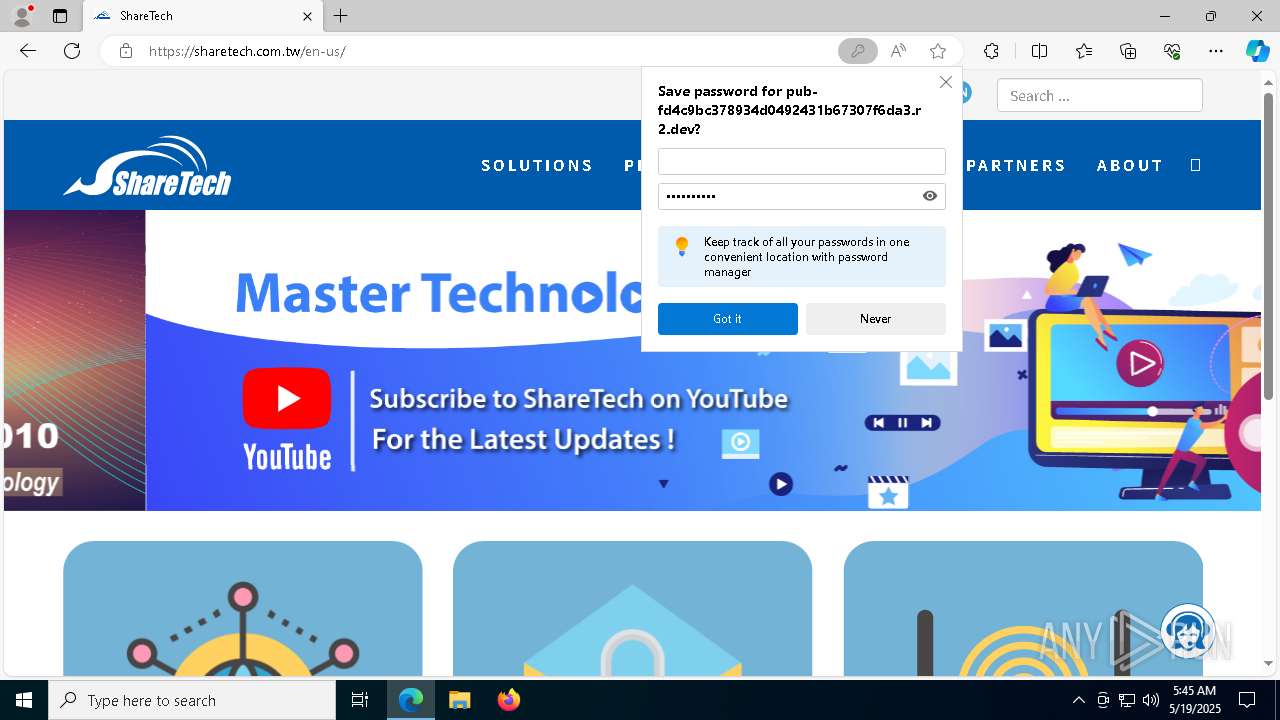This screenshot has width=1280, height=720.
Task: Click Got it to save password
Action: point(727,319)
